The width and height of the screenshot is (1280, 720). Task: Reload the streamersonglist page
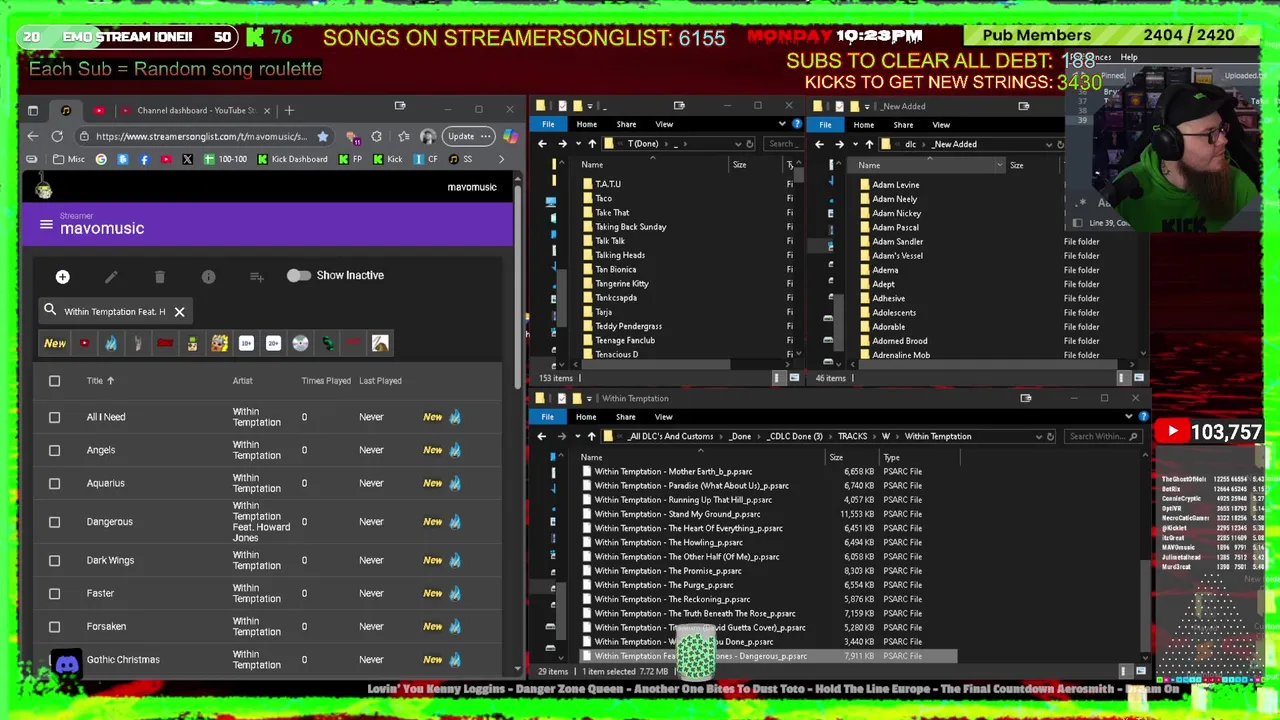[x=57, y=136]
